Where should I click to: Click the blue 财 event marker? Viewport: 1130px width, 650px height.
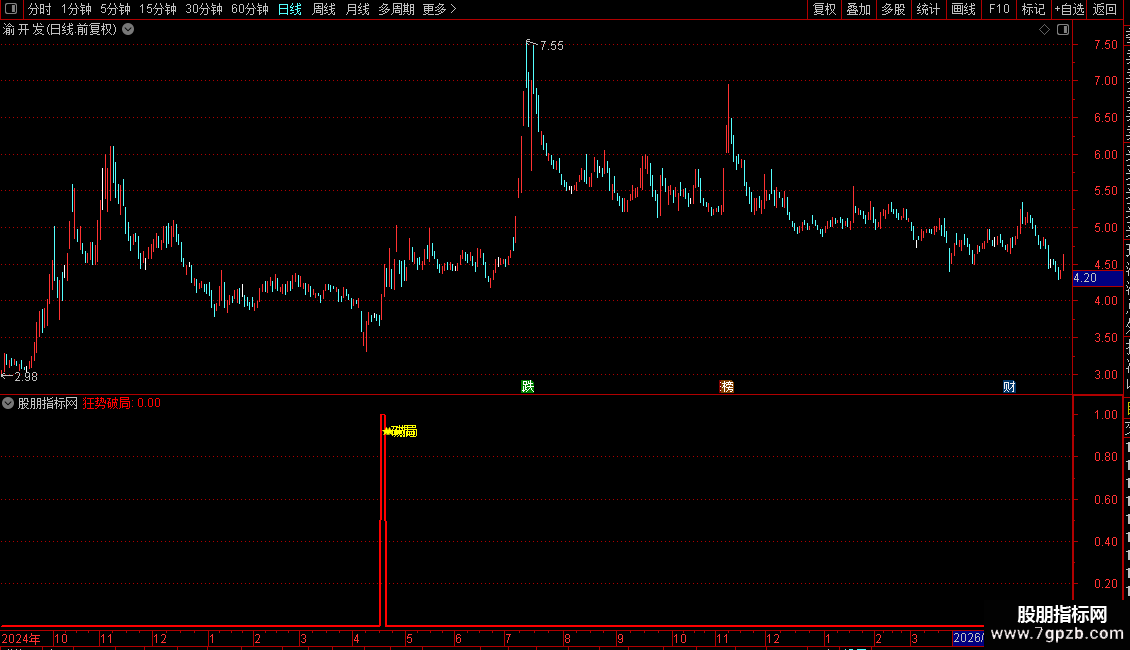(x=1009, y=387)
